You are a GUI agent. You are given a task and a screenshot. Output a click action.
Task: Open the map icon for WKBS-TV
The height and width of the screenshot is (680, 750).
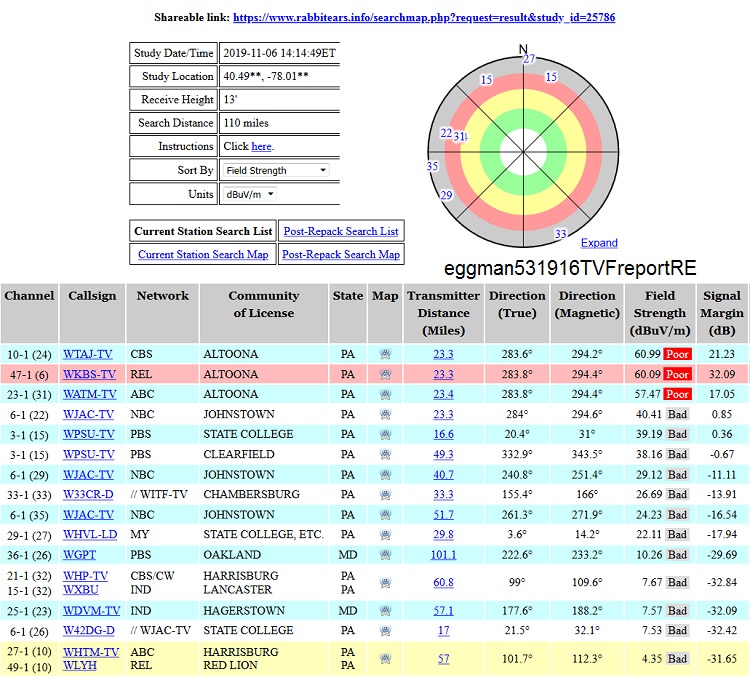pos(384,374)
